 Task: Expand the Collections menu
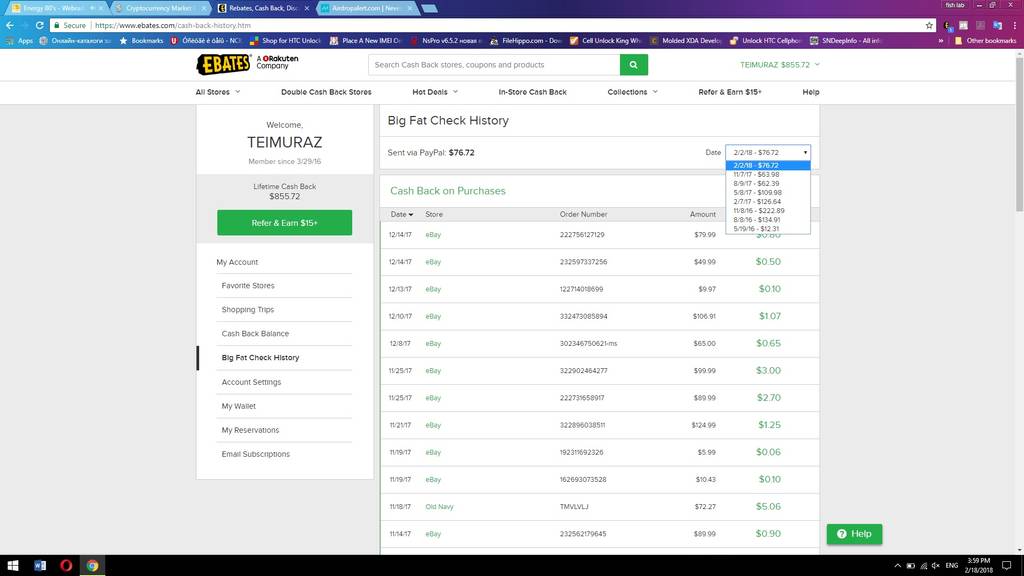tap(632, 92)
